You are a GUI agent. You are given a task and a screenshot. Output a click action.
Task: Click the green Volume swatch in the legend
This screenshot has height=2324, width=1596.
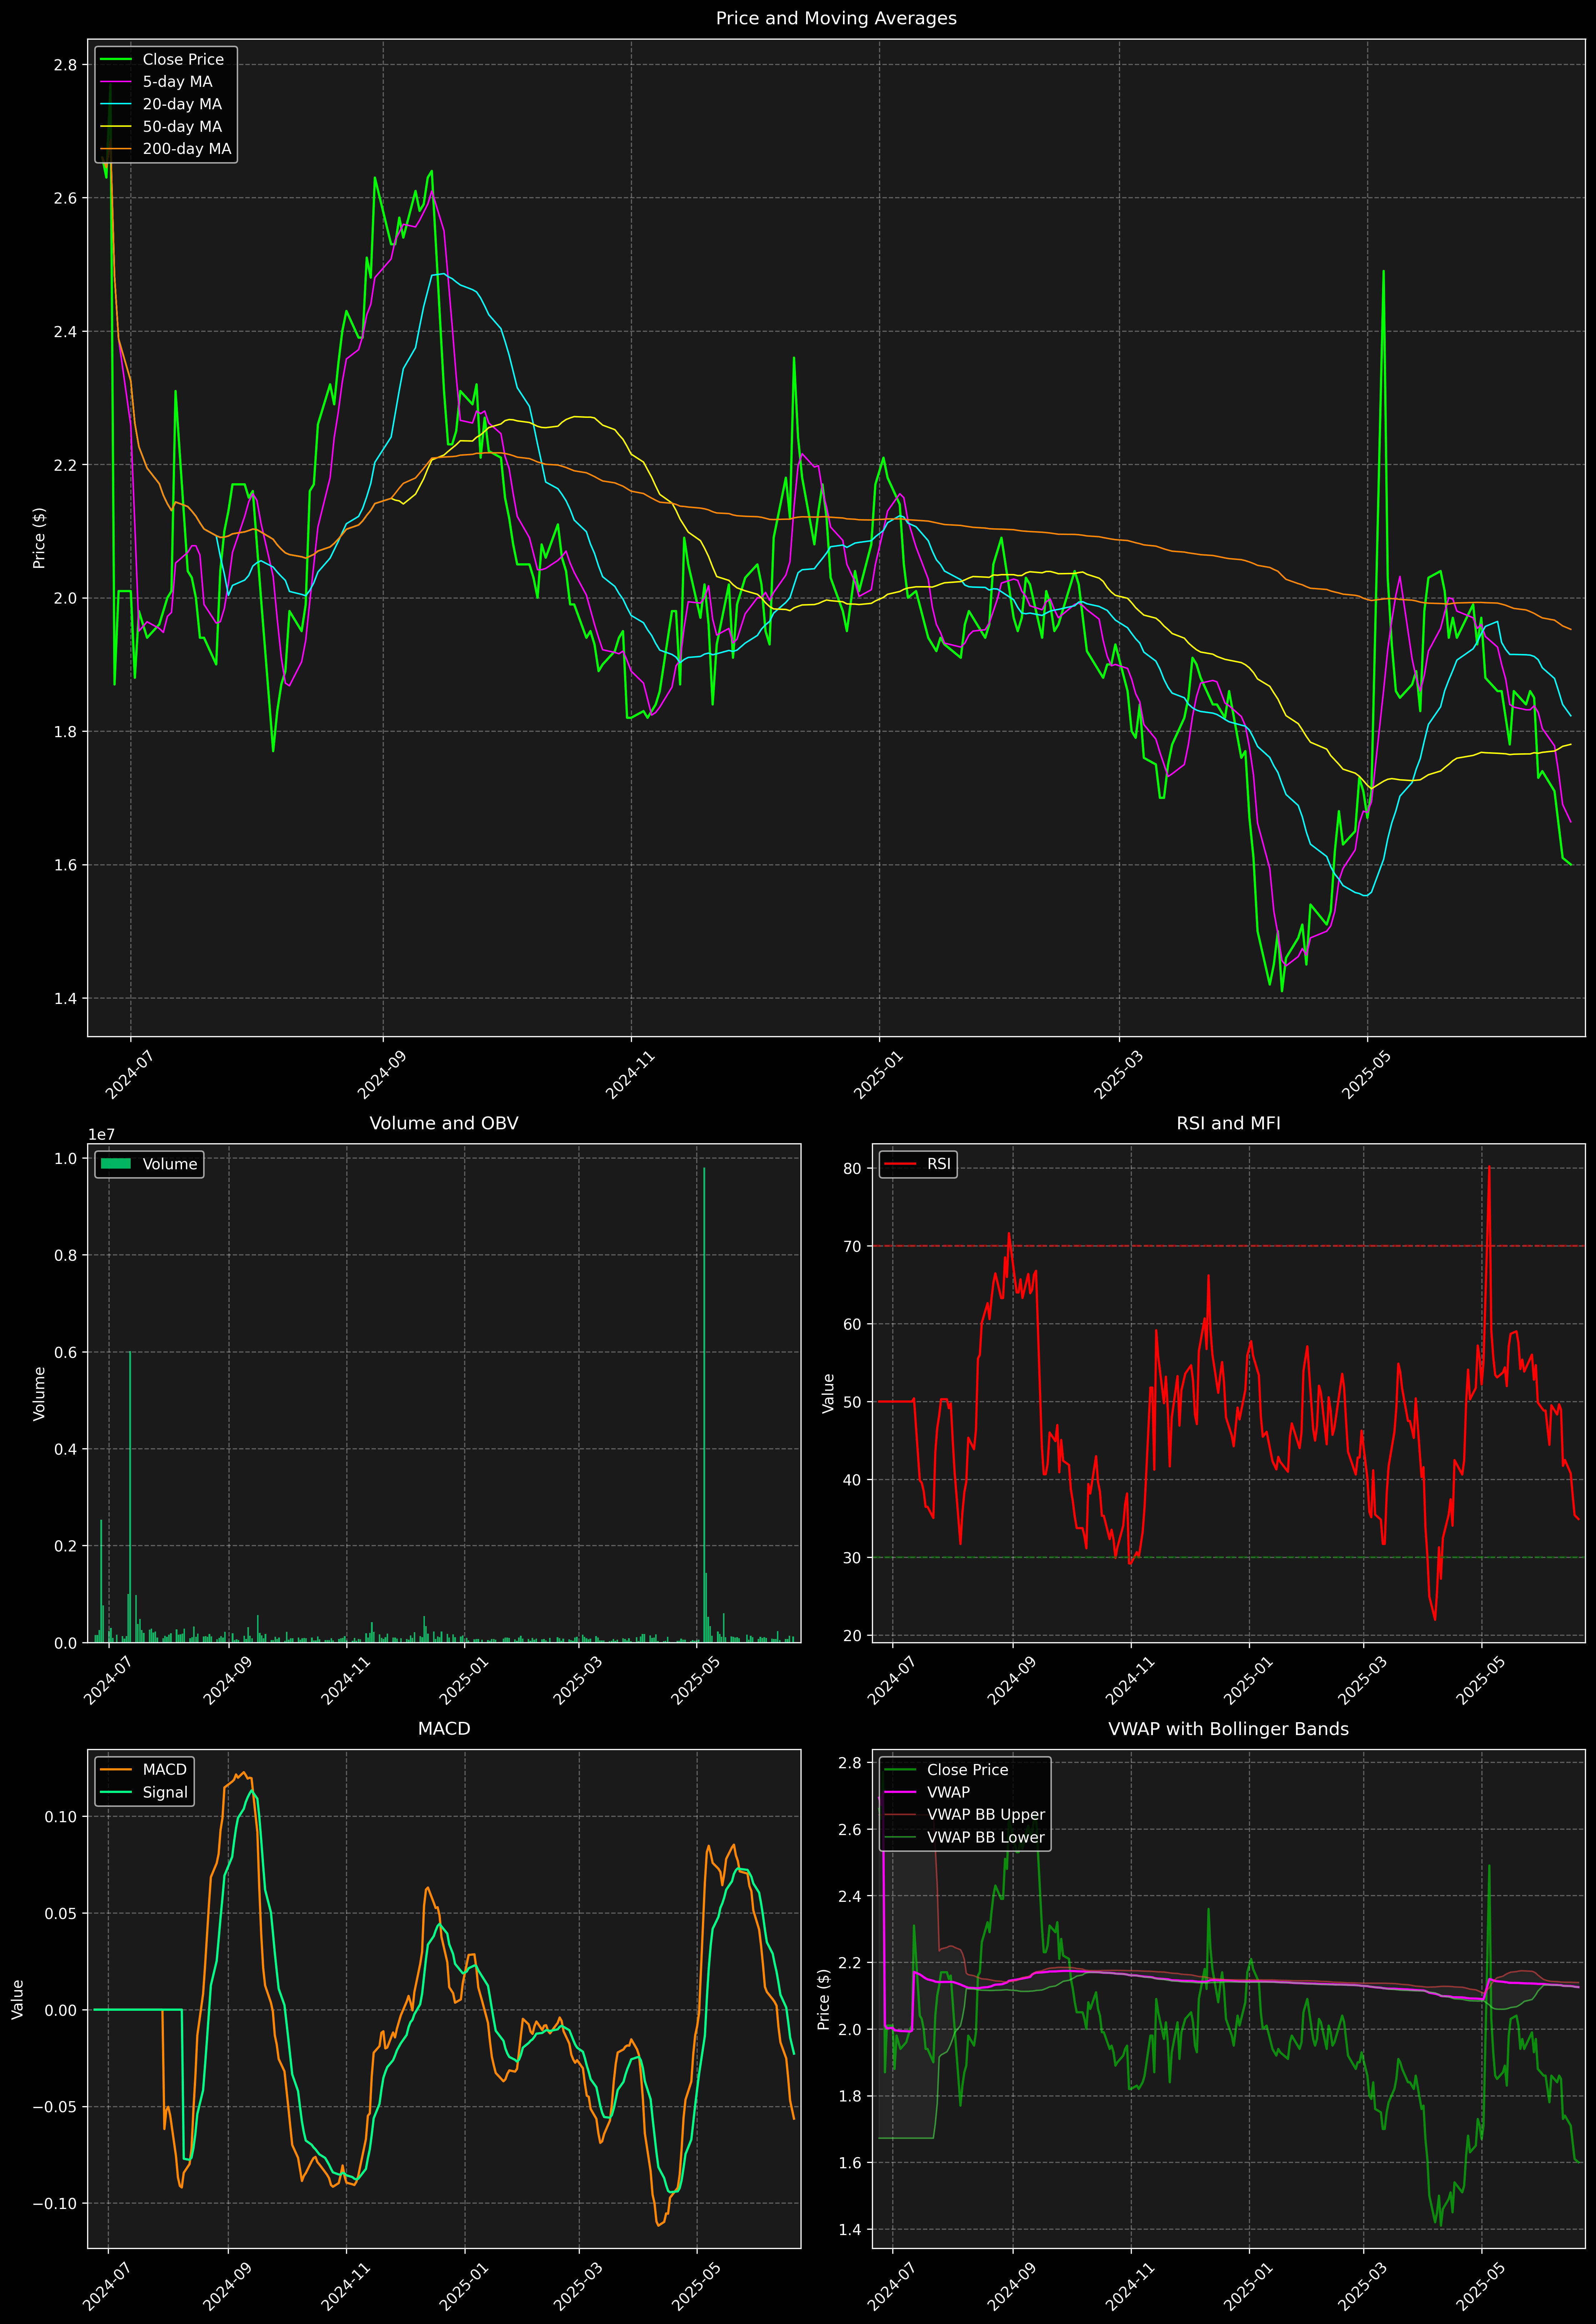click(116, 1164)
